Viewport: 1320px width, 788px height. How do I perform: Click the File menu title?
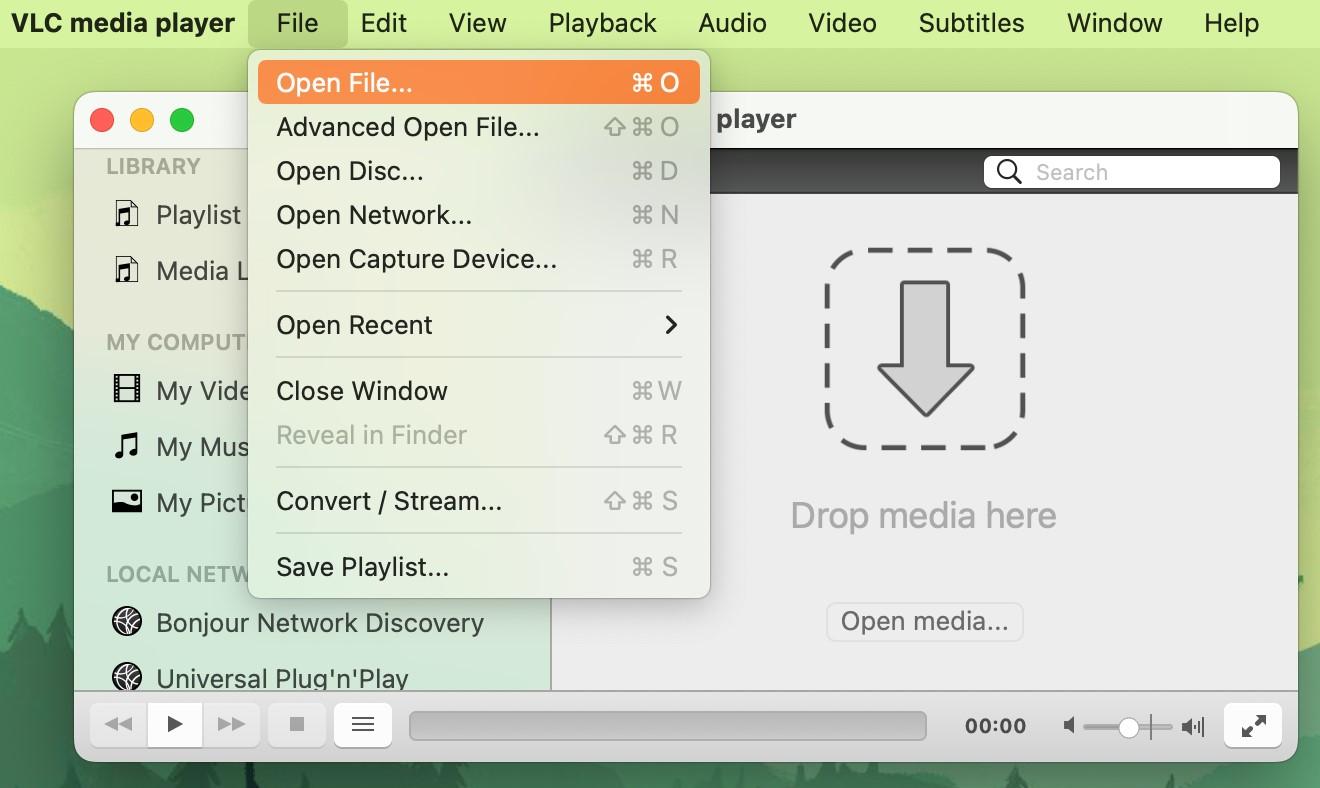[297, 23]
